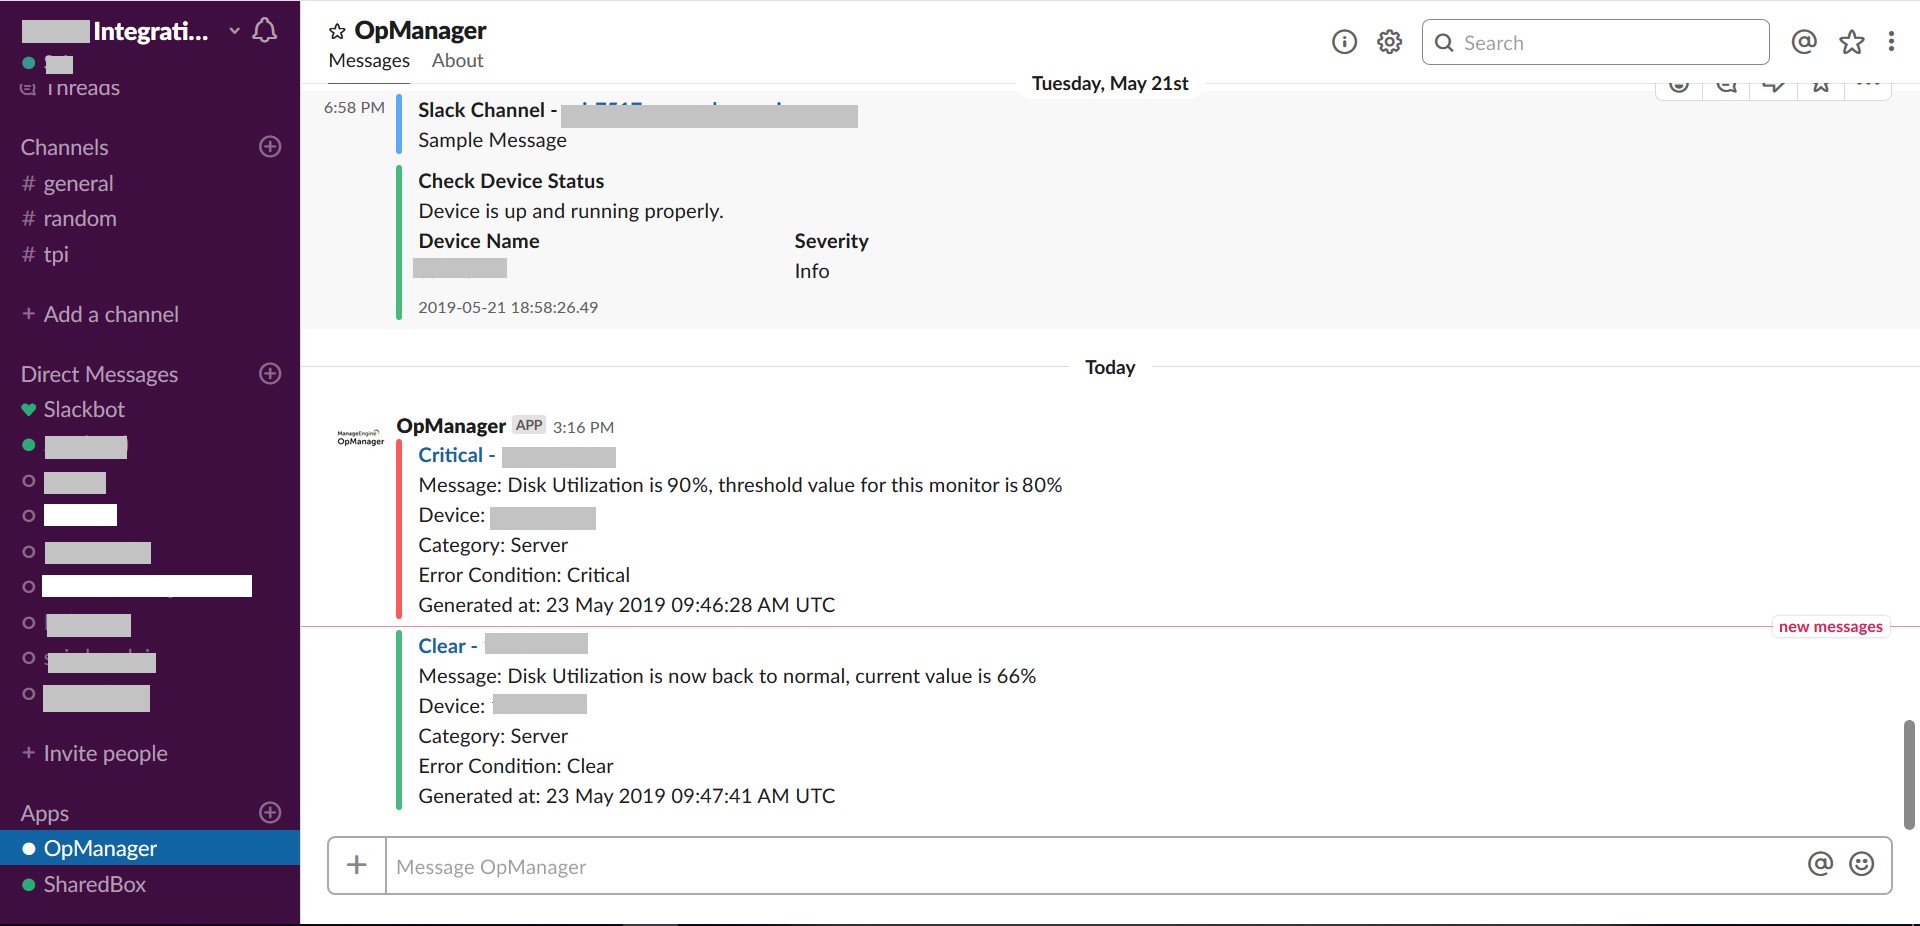Star the OpManager conversation
Image resolution: width=1920 pixels, height=926 pixels.
337,32
